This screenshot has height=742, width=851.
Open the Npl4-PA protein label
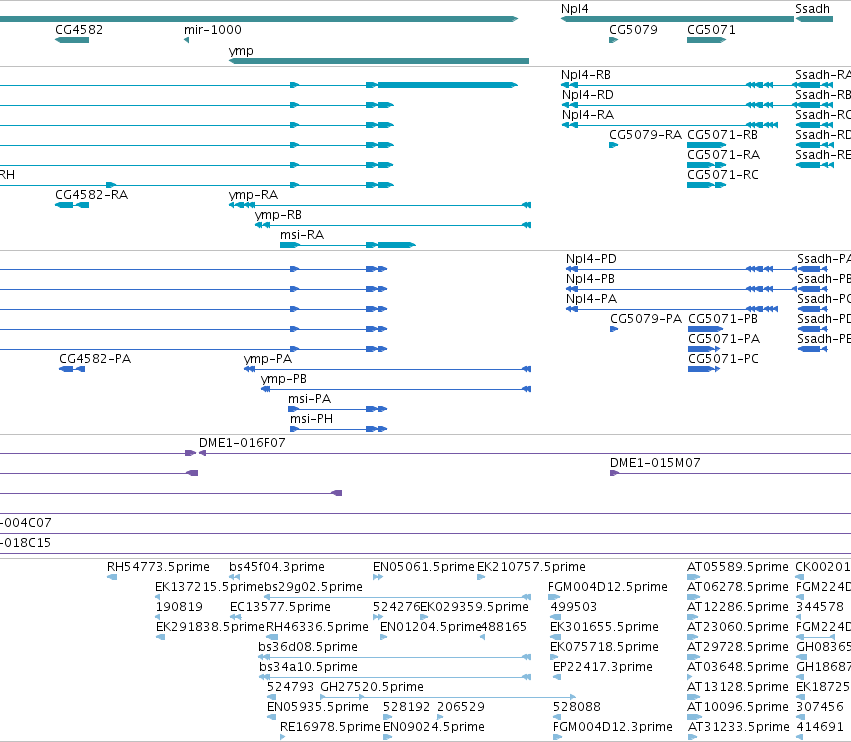coord(591,299)
